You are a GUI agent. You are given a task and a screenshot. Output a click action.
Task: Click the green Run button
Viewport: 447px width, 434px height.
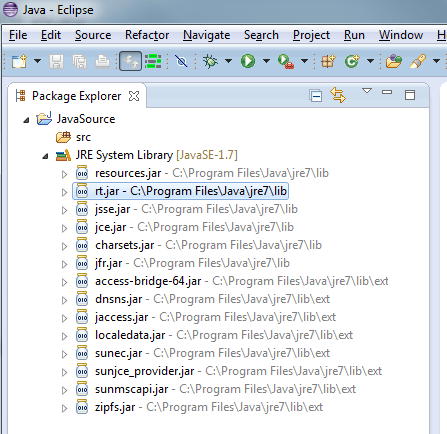(248, 61)
